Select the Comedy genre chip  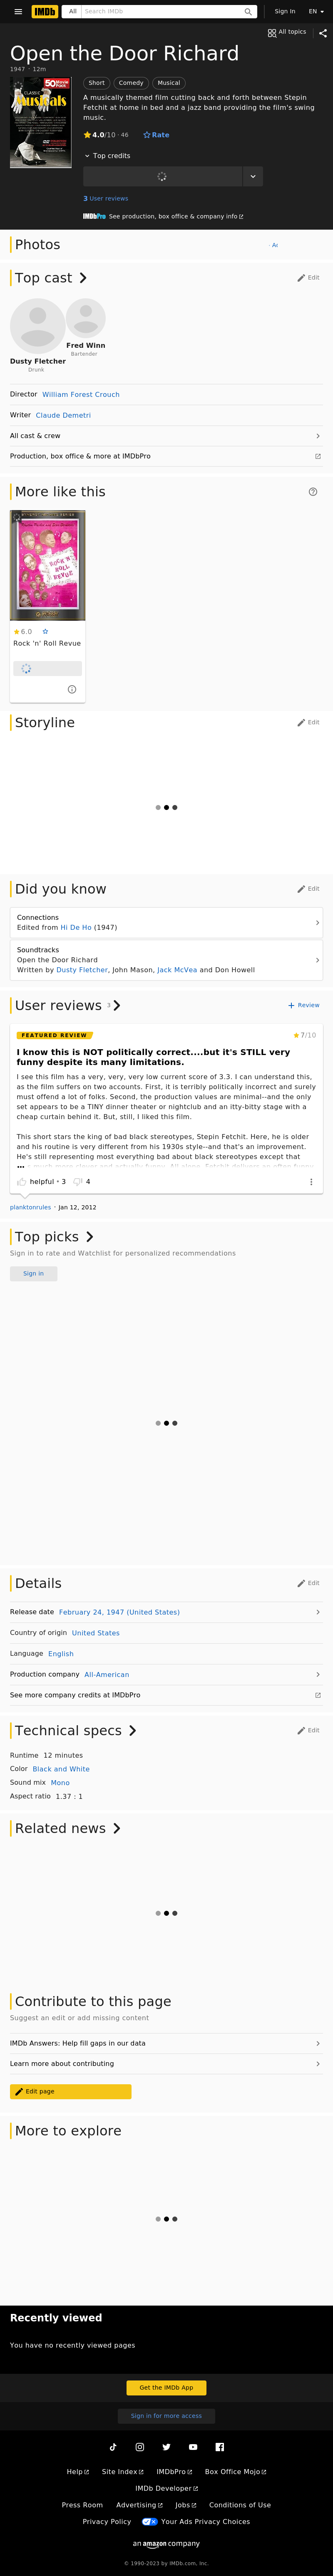(131, 83)
